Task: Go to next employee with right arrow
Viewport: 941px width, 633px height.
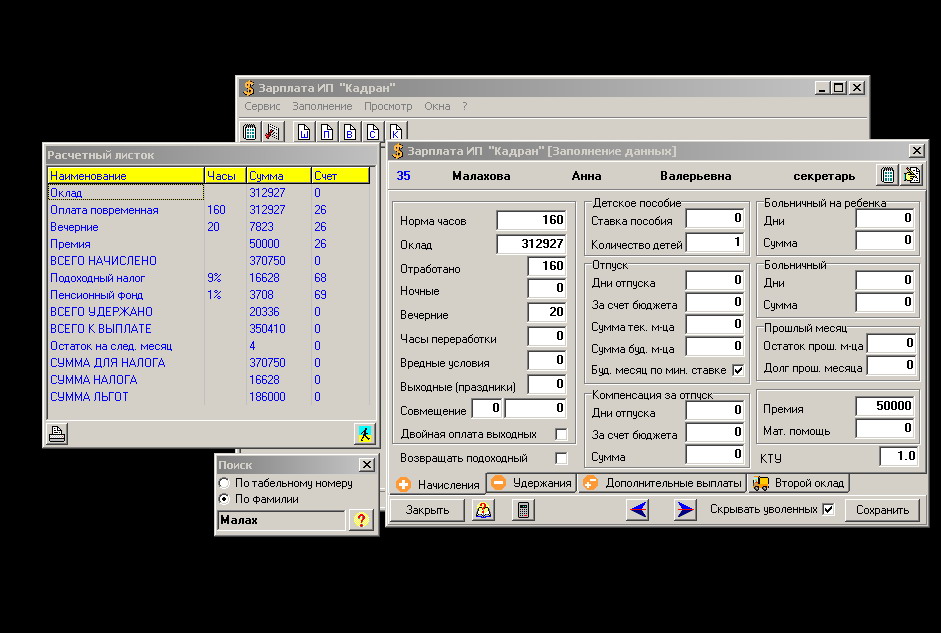Action: click(685, 510)
